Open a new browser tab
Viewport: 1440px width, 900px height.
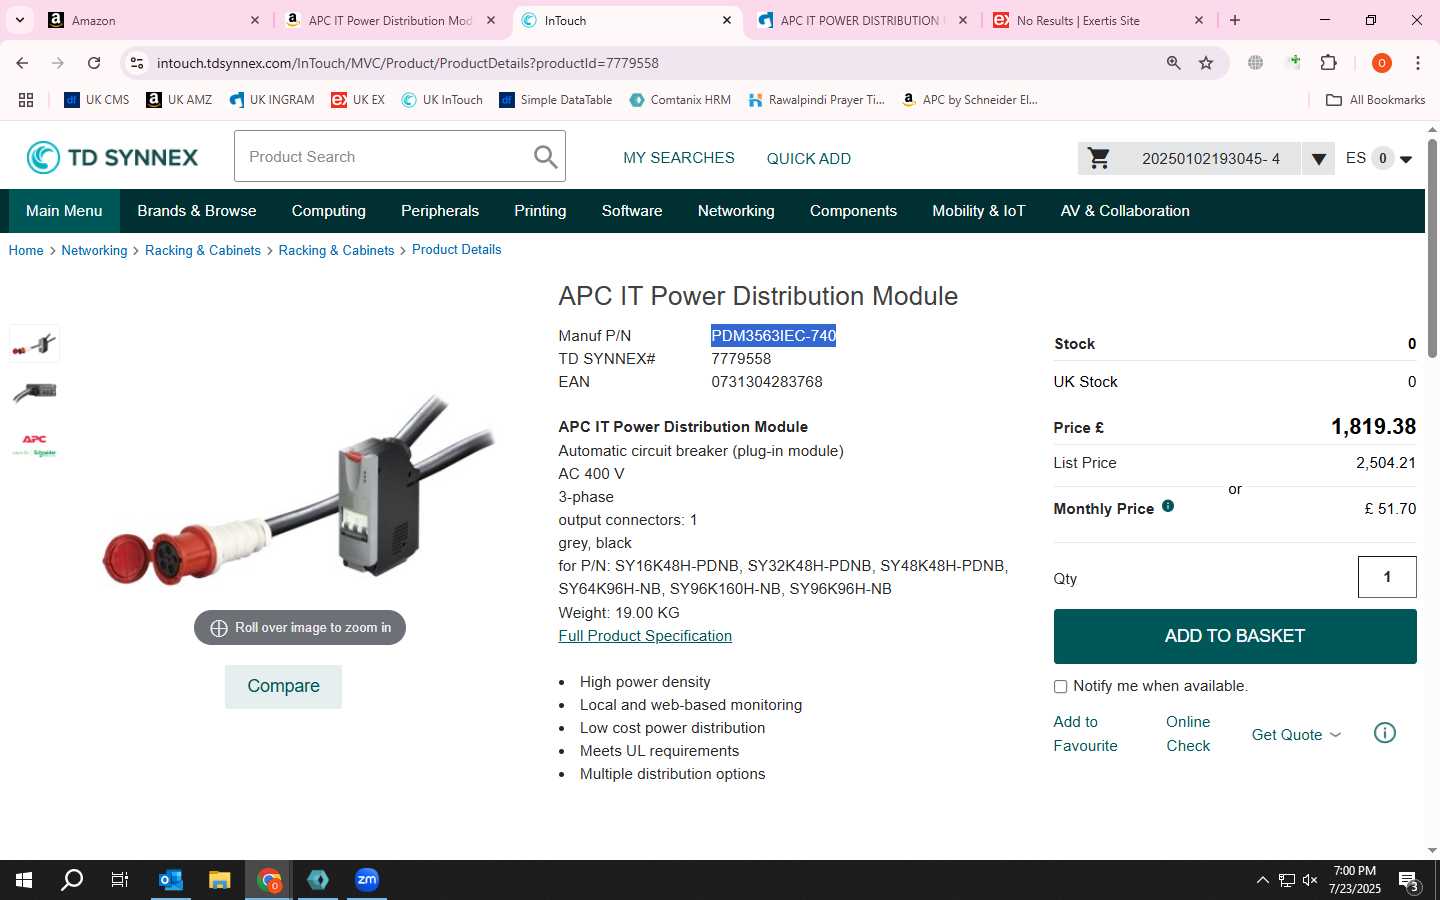click(x=1235, y=20)
